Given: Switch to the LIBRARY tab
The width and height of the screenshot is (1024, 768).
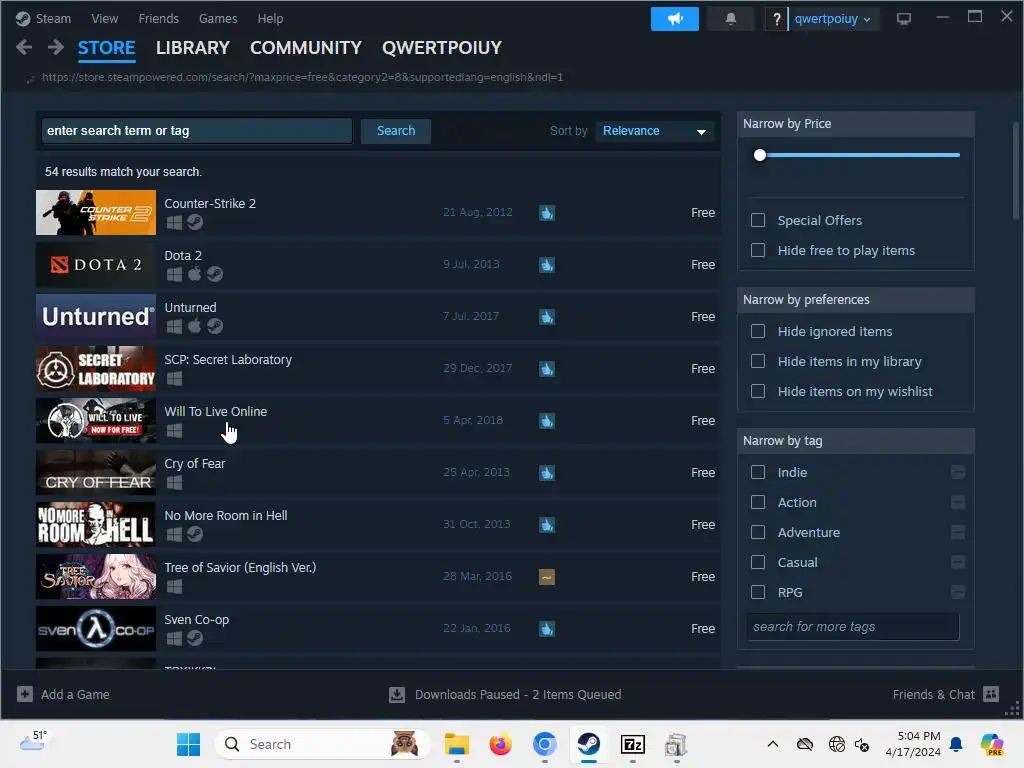Looking at the screenshot, I should click(x=193, y=48).
